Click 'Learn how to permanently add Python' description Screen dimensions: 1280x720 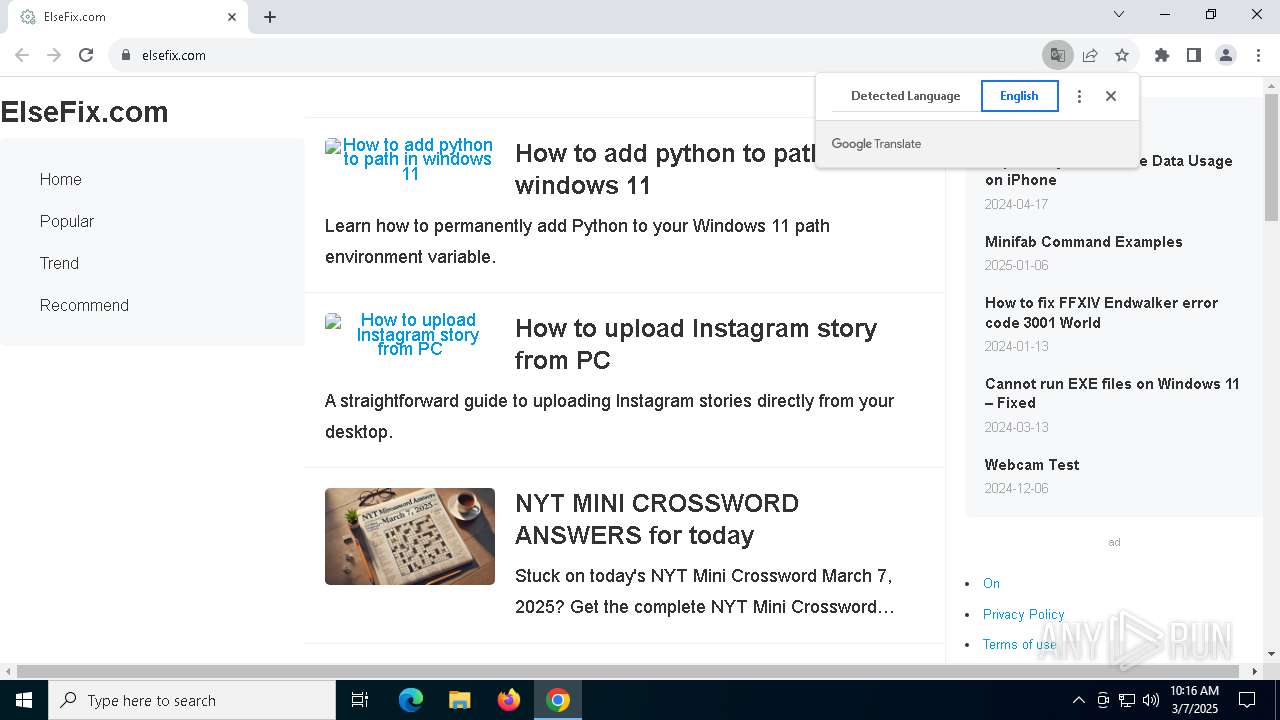click(577, 241)
